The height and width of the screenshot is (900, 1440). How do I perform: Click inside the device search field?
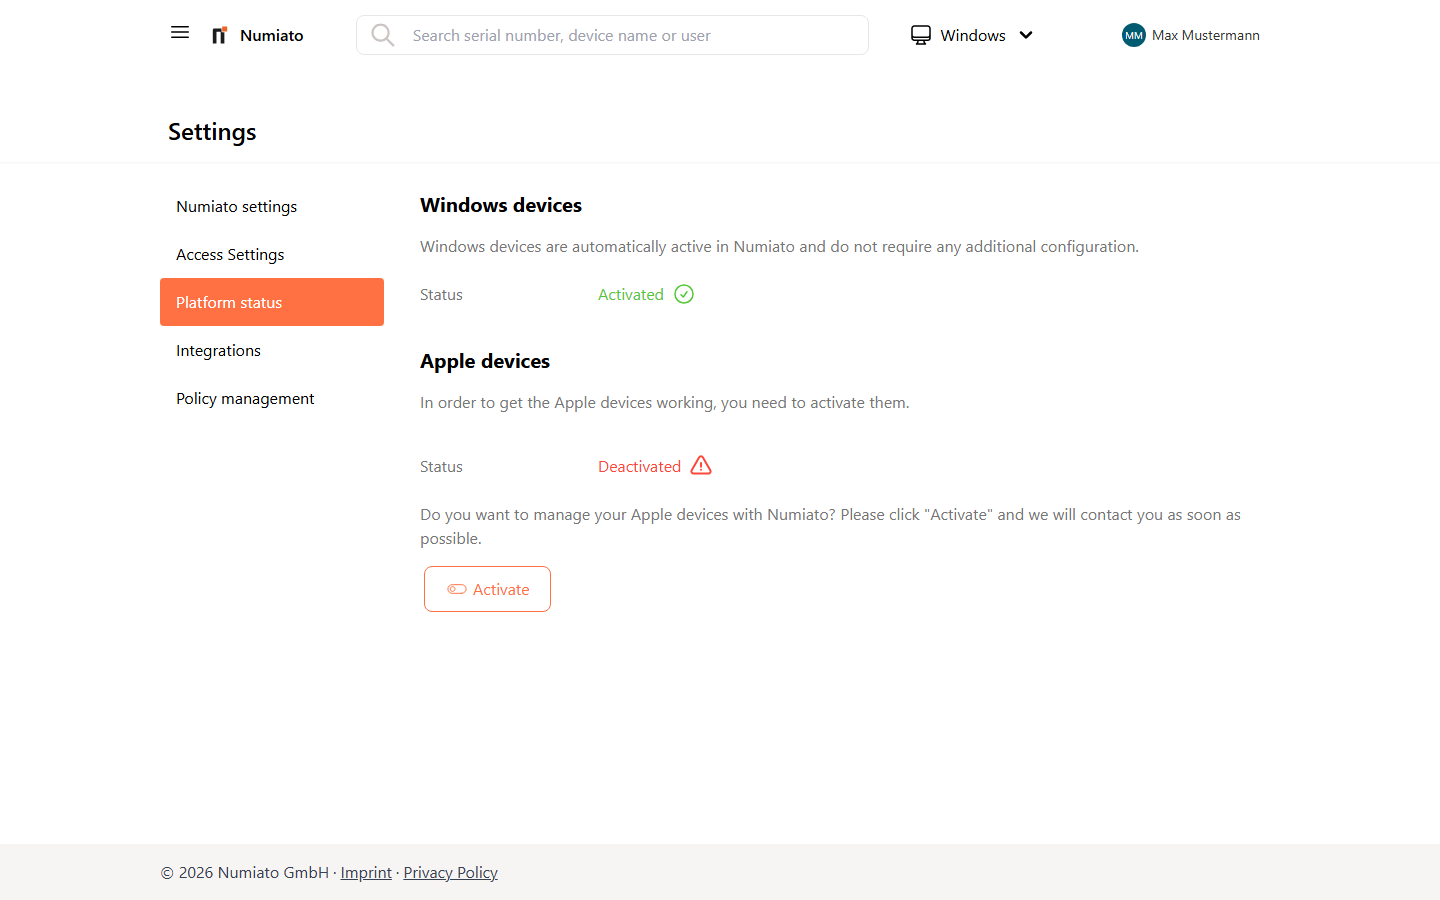(612, 35)
